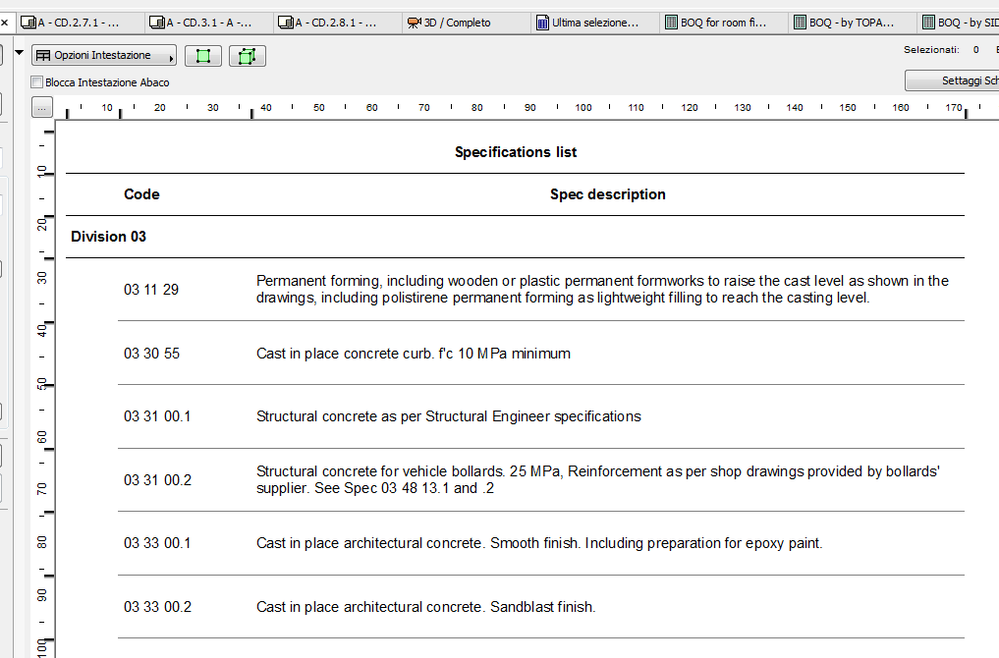Switch to the A - CD.3.1 - A tab
The width and height of the screenshot is (999, 658).
coord(208,23)
